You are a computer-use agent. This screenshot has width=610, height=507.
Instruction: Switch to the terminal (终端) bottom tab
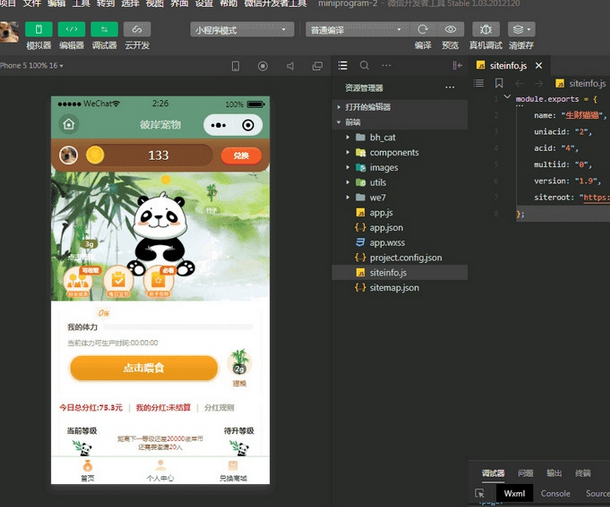[583, 473]
